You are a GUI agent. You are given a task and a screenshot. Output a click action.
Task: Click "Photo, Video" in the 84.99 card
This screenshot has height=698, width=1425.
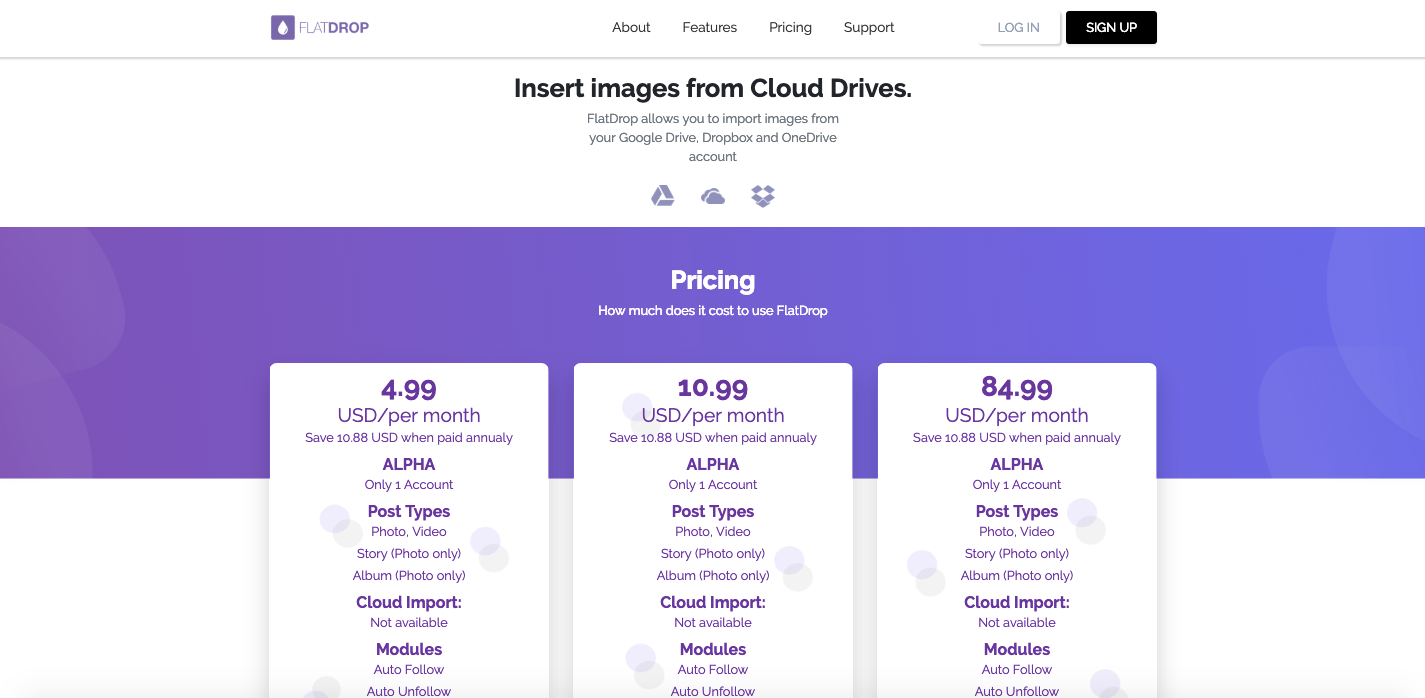1017,532
